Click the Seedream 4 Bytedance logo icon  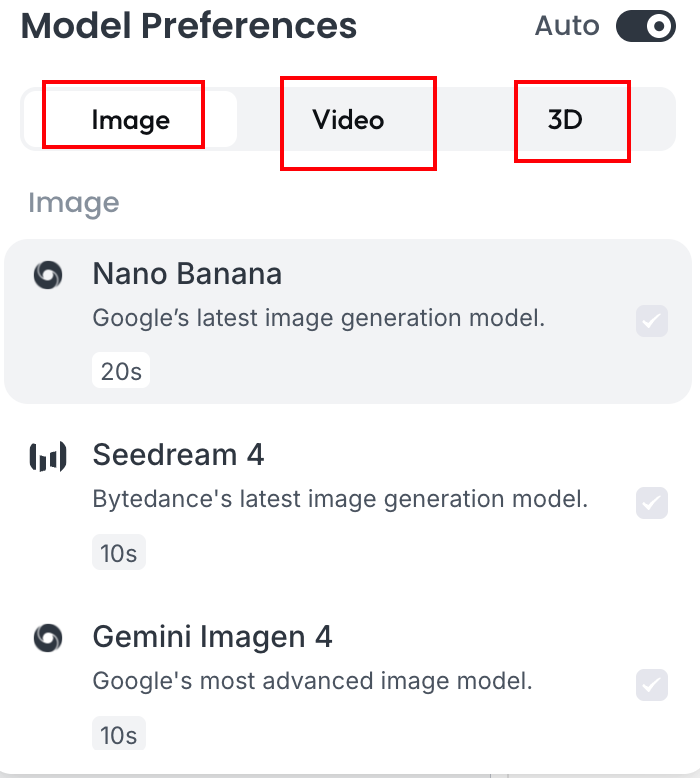tap(48, 457)
